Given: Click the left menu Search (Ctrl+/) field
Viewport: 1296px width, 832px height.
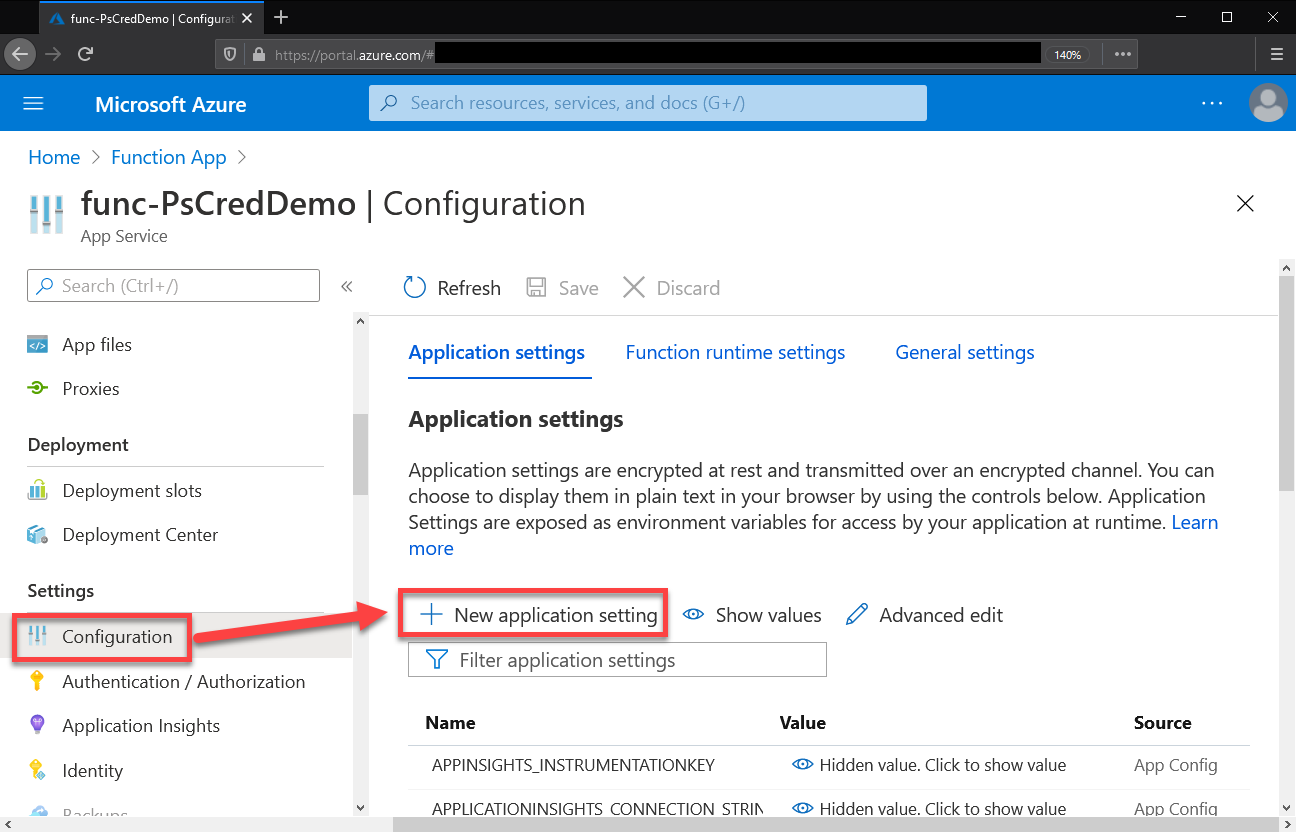Looking at the screenshot, I should click(174, 286).
